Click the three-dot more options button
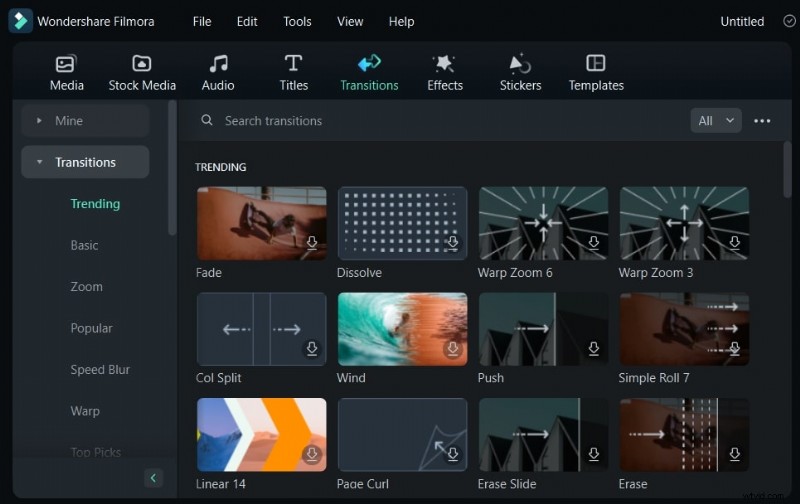 point(762,121)
